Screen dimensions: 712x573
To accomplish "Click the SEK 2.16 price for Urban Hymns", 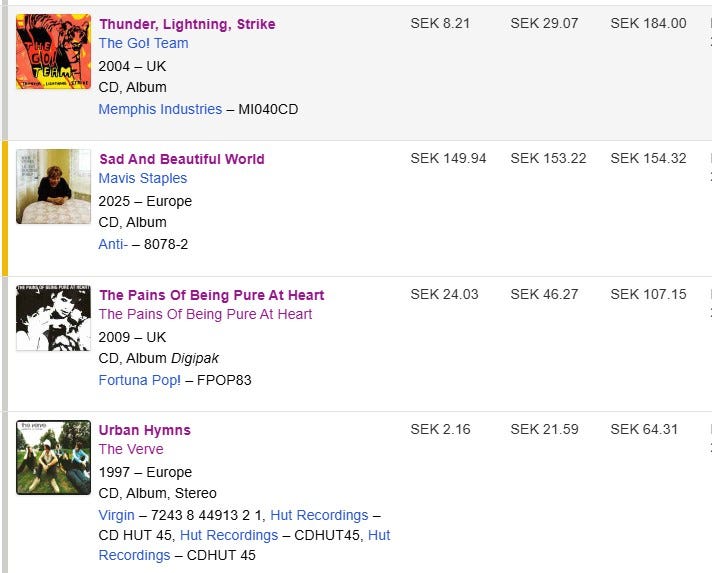I will click(440, 429).
